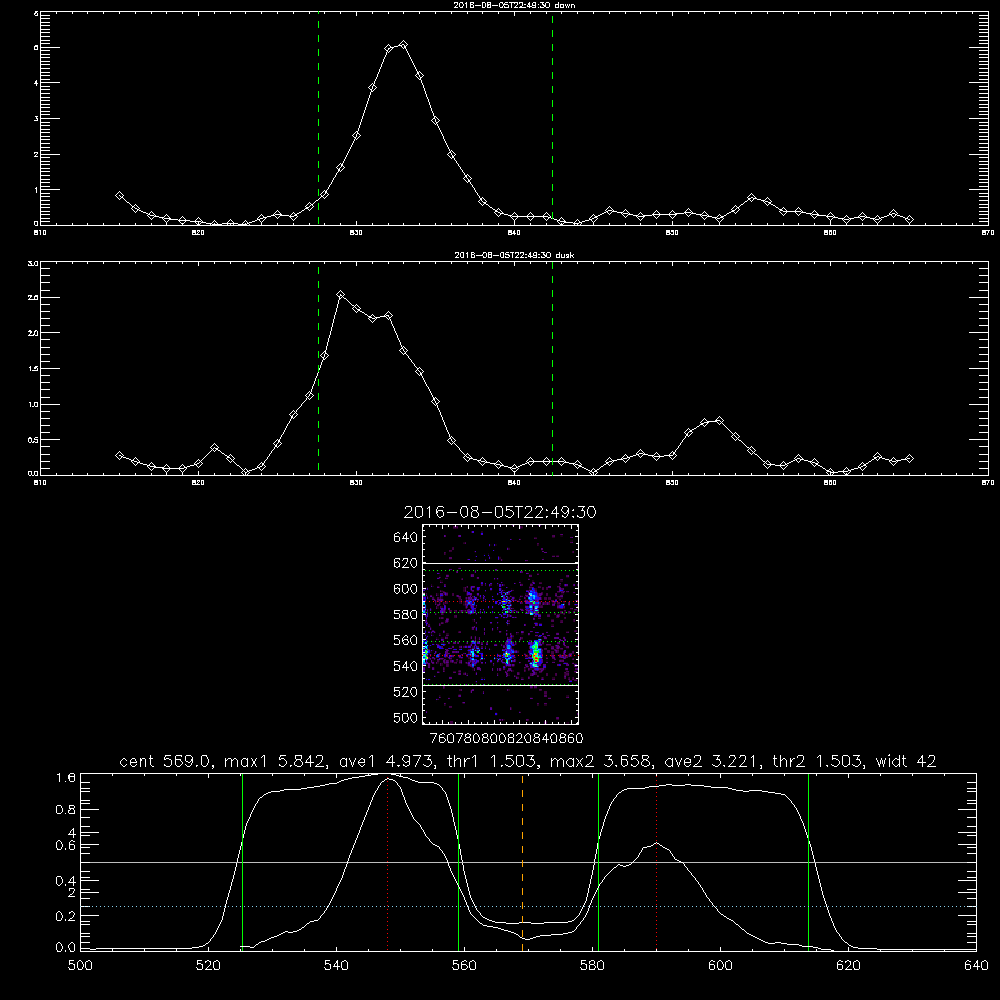The height and width of the screenshot is (1000, 1000).
Task: Click the small dawn bump diamond near 855
Action: click(751, 198)
